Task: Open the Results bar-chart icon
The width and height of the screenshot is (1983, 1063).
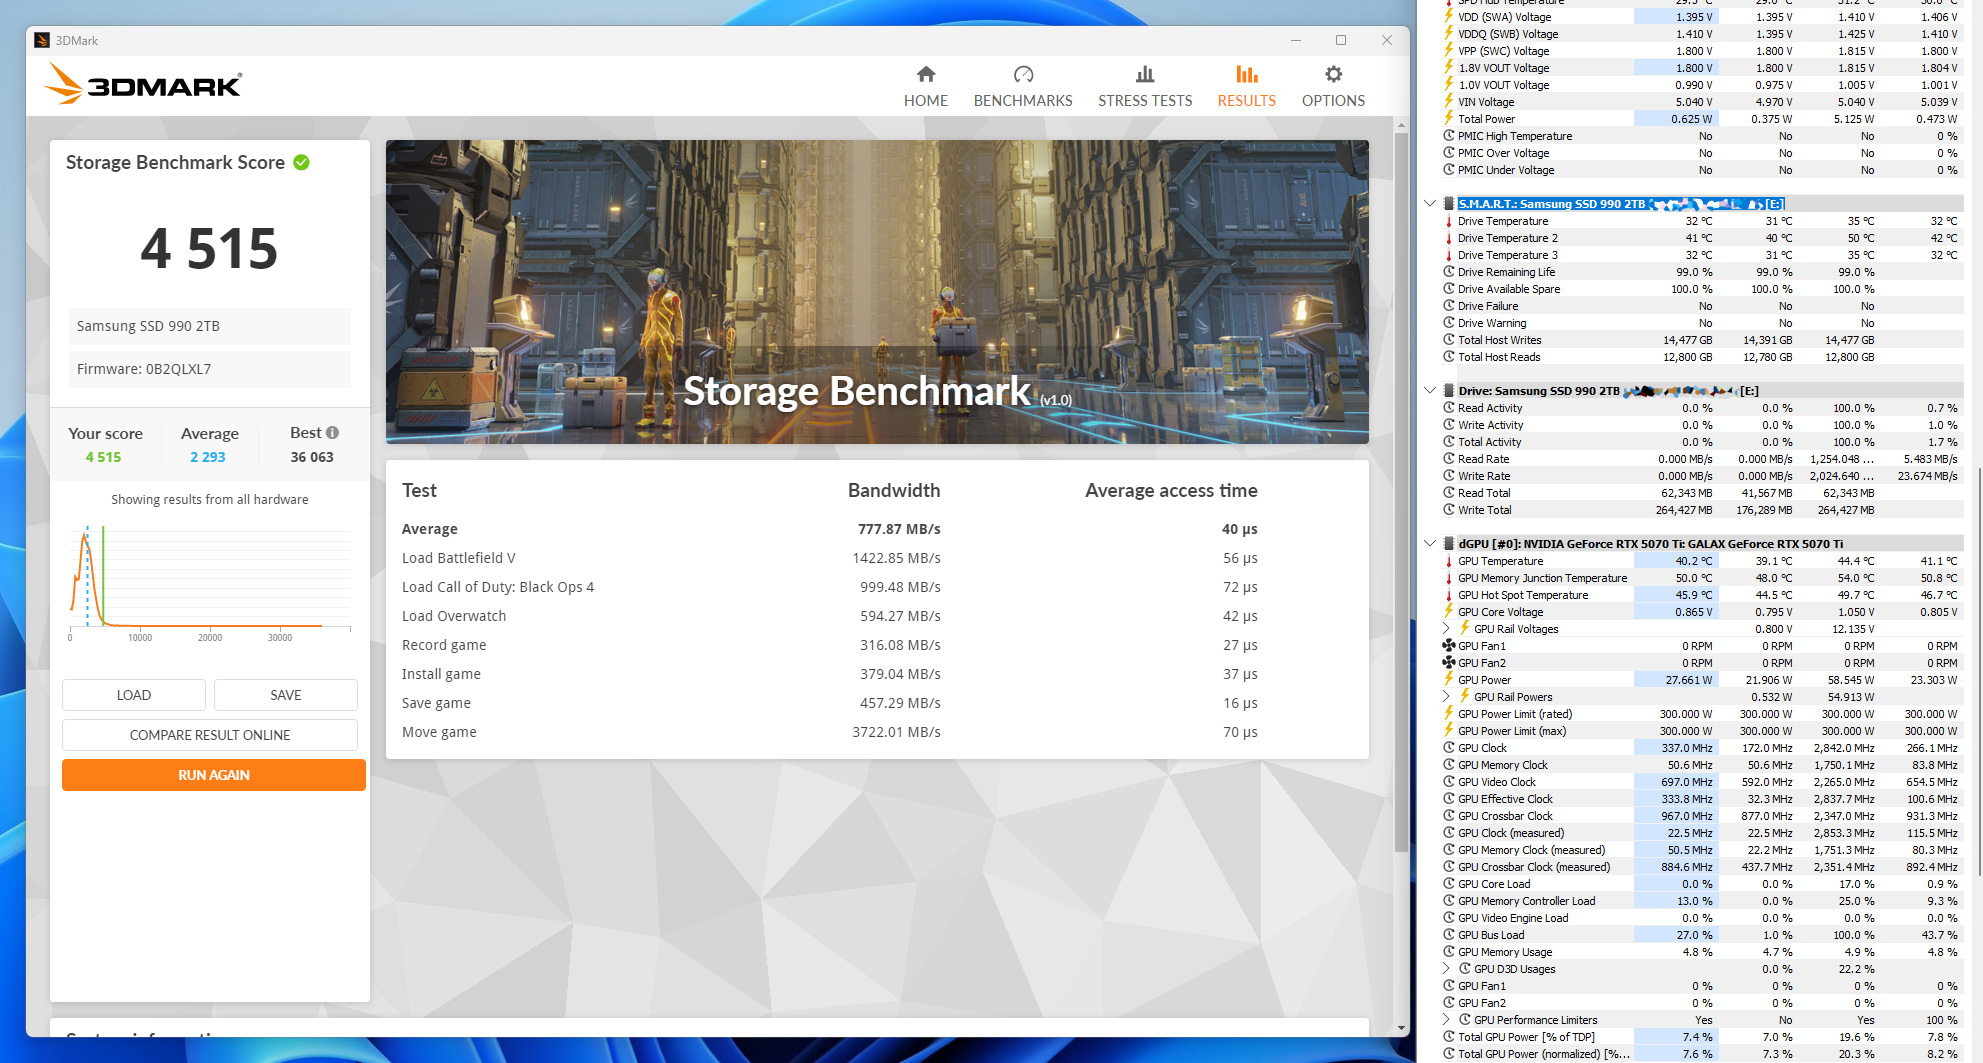Action: pos(1247,74)
